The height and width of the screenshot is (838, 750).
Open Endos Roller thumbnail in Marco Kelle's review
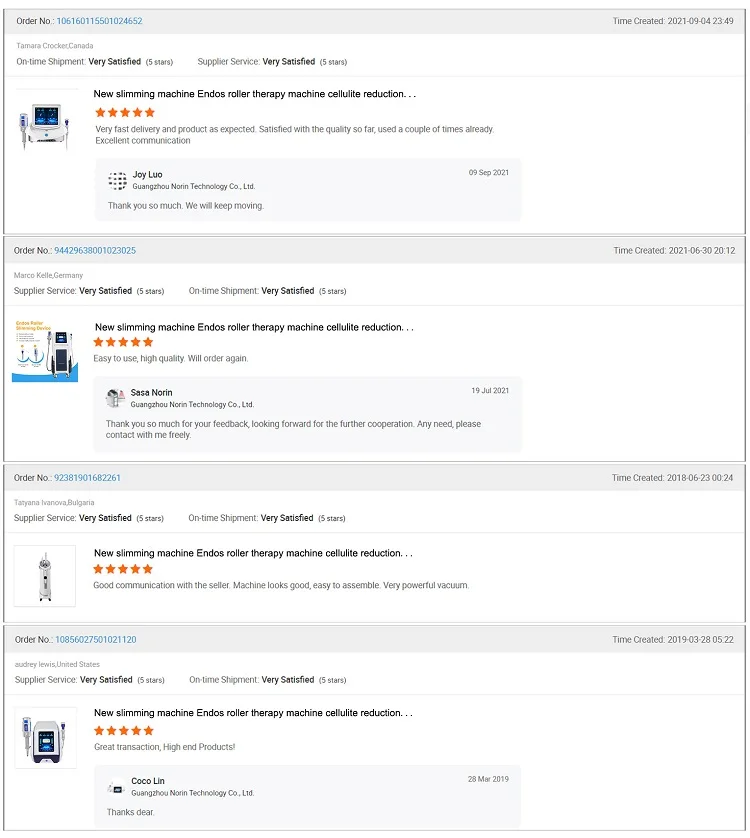tap(45, 351)
